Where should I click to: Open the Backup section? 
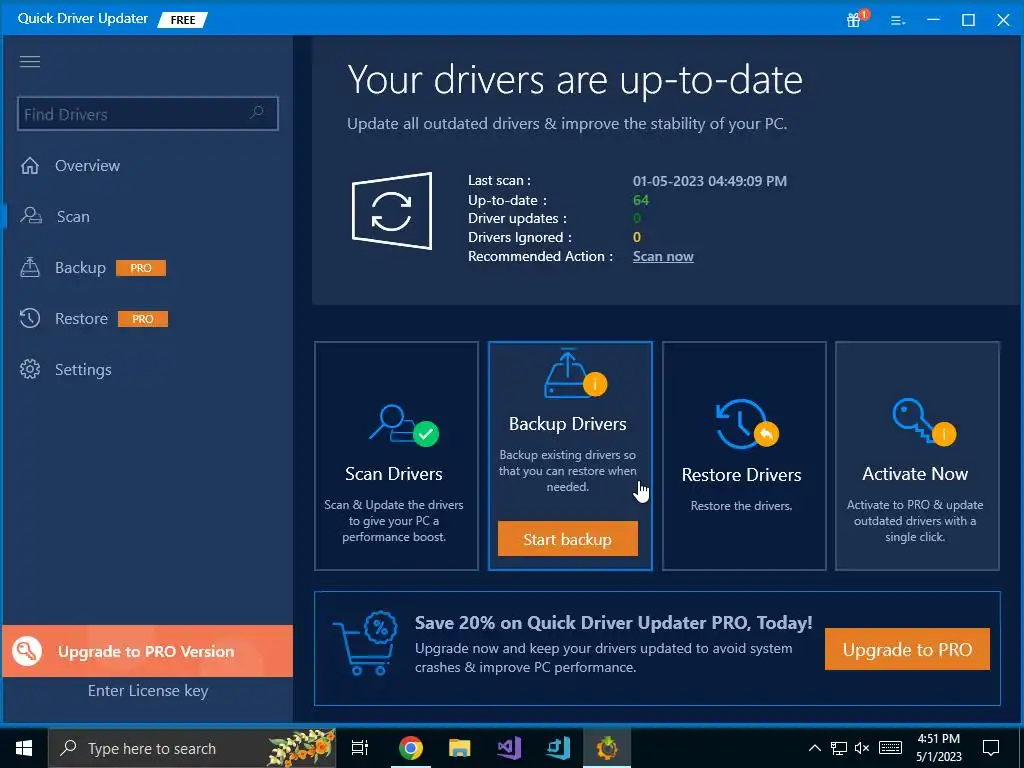[x=80, y=268]
